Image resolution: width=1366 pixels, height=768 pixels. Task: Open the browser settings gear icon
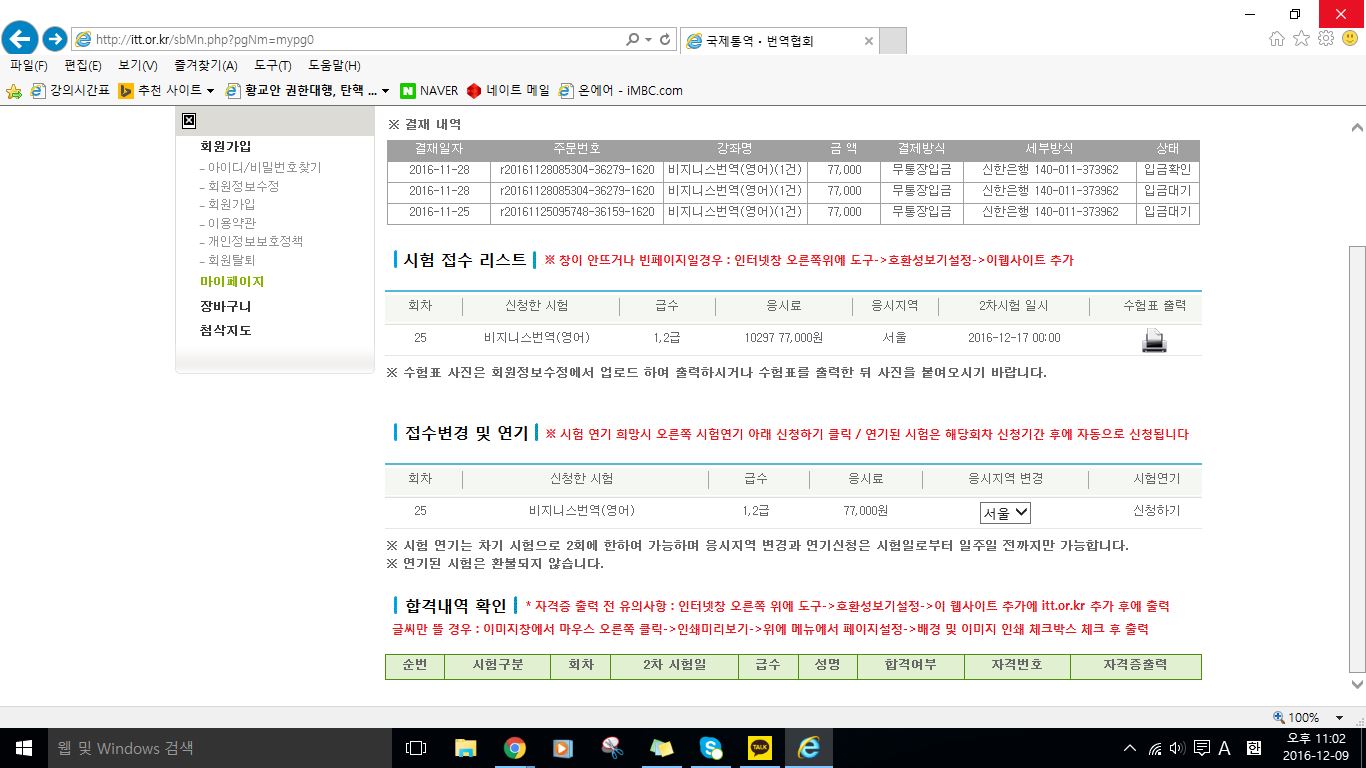coord(1326,39)
